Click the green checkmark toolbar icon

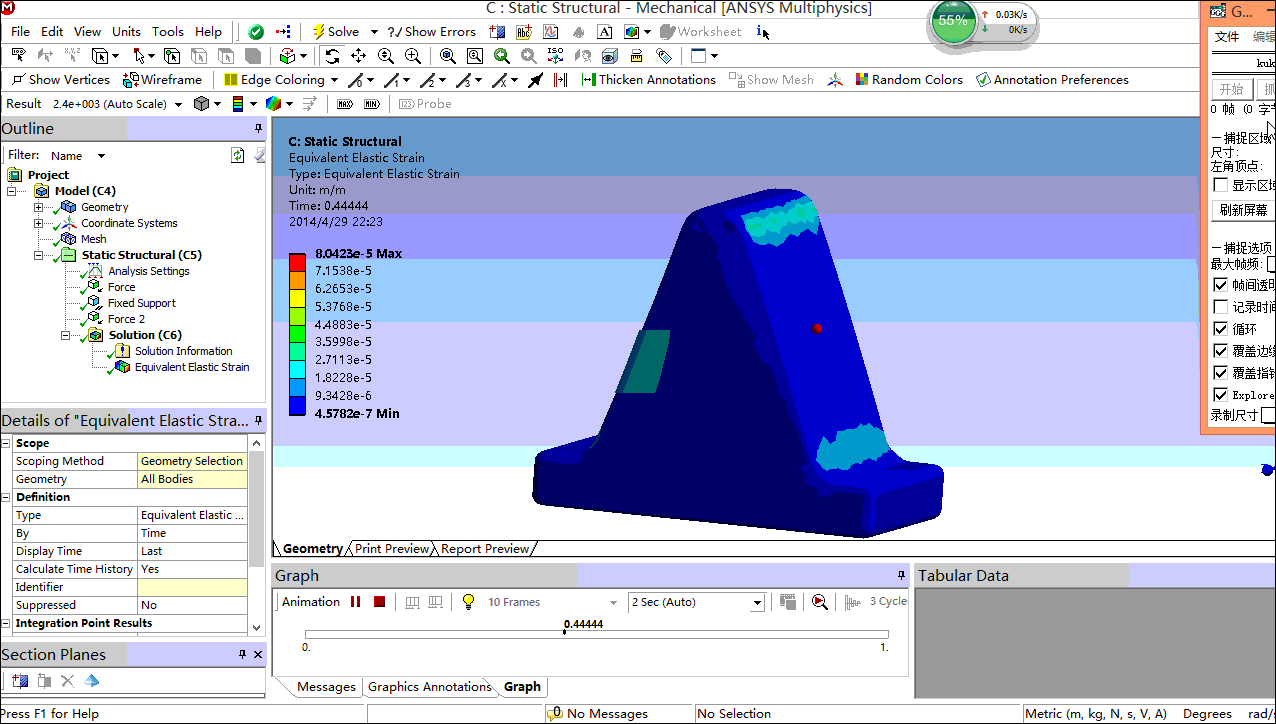256,32
